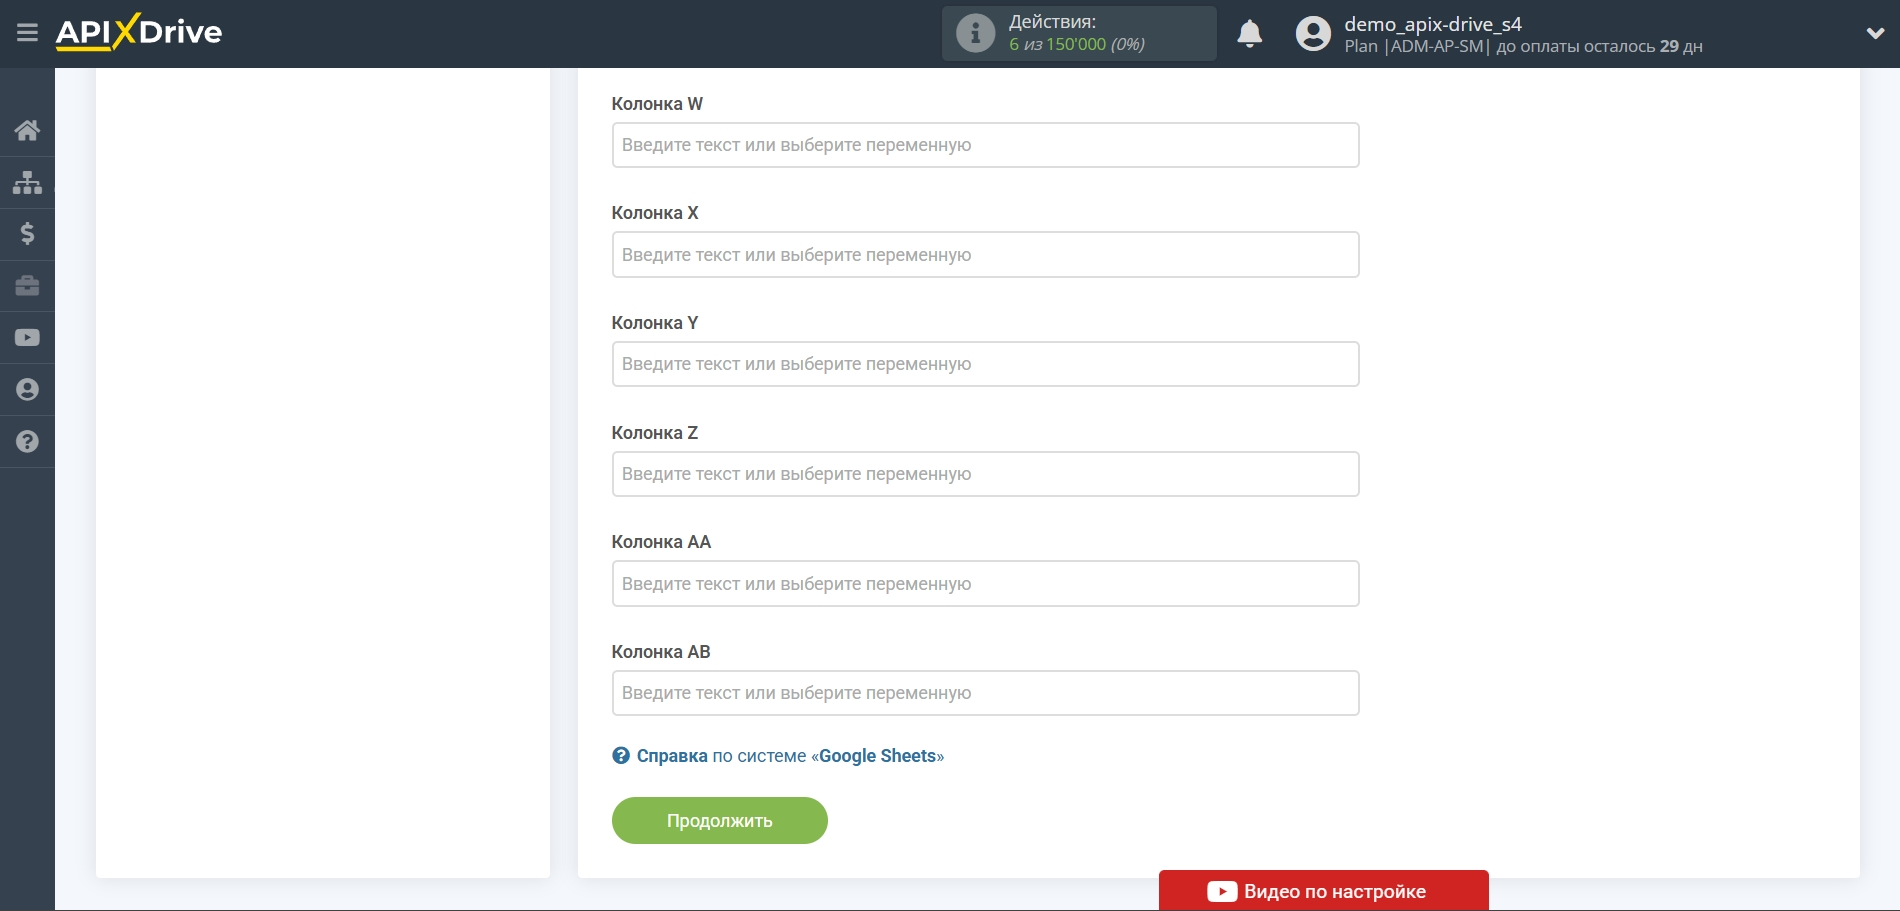
Task: Click the notification bell icon
Action: pyautogui.click(x=1249, y=33)
